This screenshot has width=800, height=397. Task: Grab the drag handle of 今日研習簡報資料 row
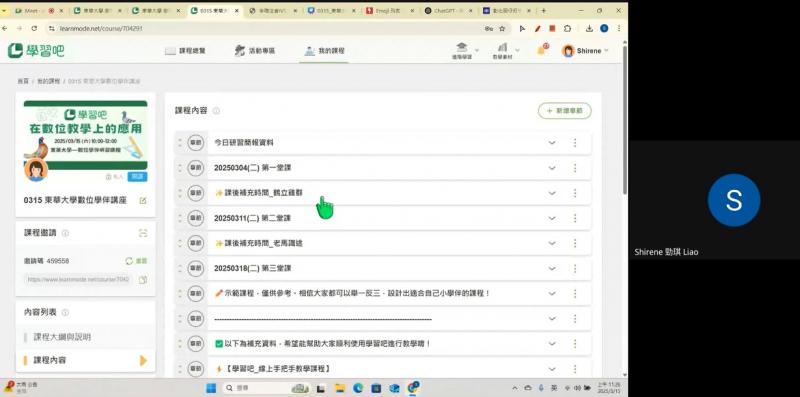(x=180, y=143)
